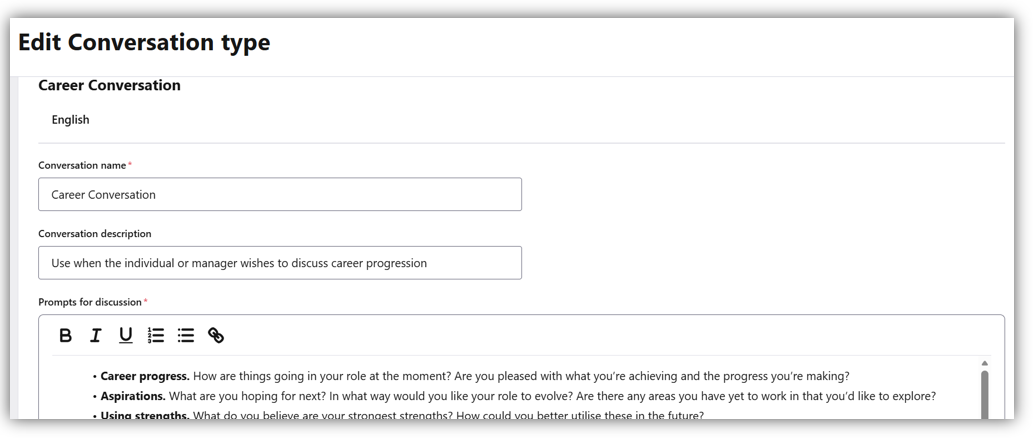The height and width of the screenshot is (442, 1036).
Task: Toggle bold formatting in prompts editor
Action: pyautogui.click(x=66, y=336)
